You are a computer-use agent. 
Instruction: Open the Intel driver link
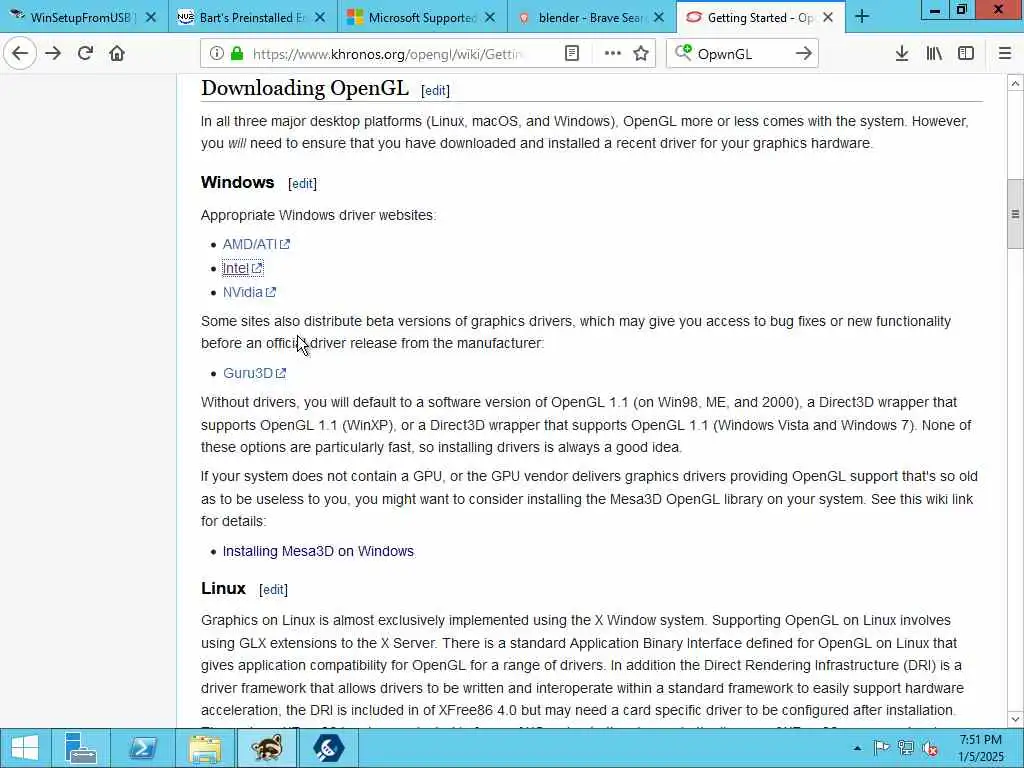[242, 268]
